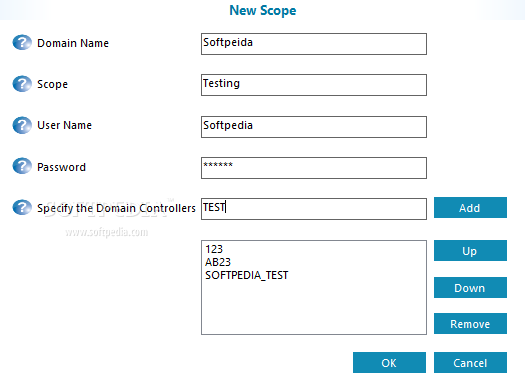
Task: Click the Domain Controllers entry box
Action: [x=314, y=209]
